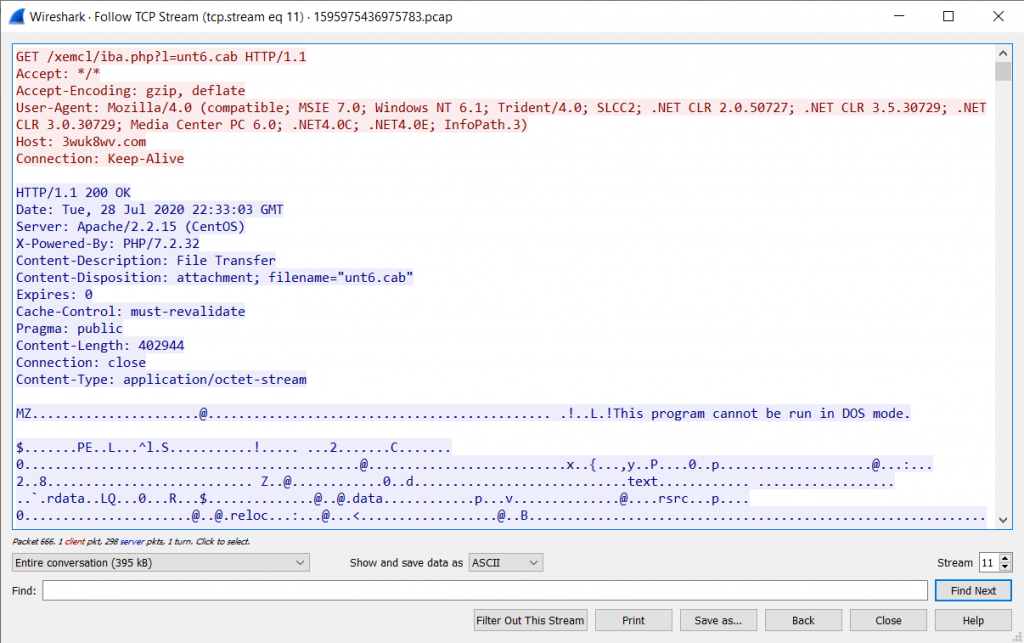Increment the Stream number with up arrow
The image size is (1024, 643).
tap(1005, 559)
